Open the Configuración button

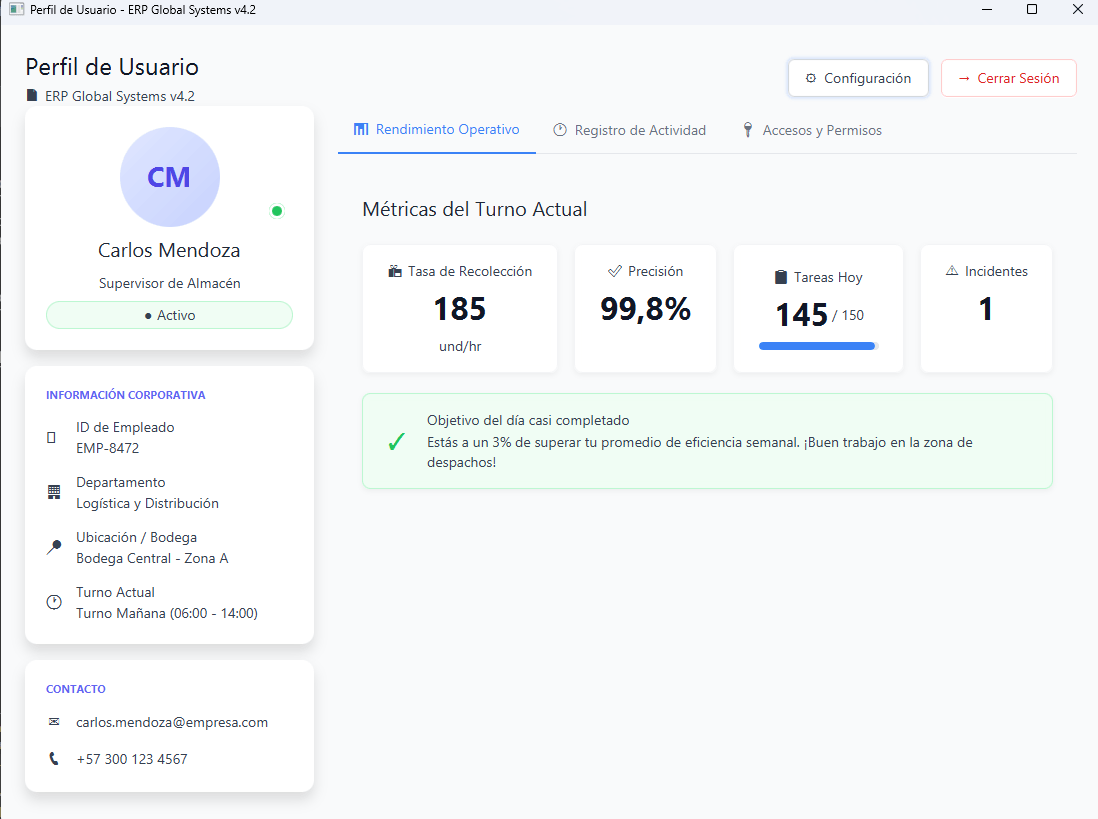858,78
